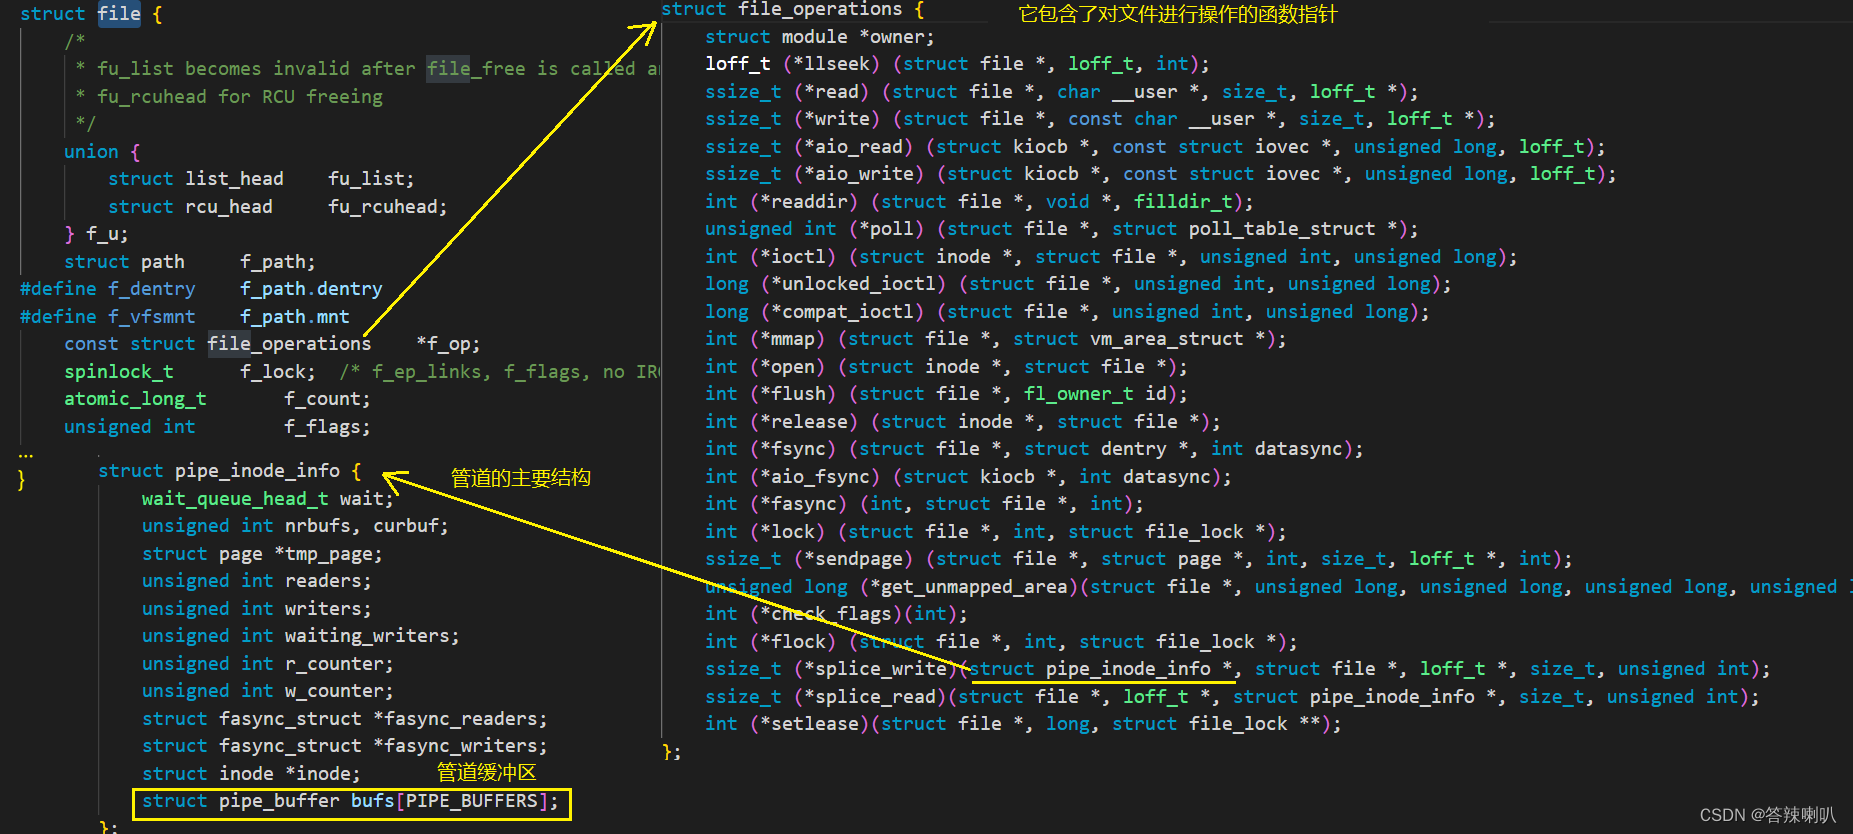Click 'struct fasync_struct *fasync_writers;' line
Screen dimensions: 1853x834
click(345, 746)
